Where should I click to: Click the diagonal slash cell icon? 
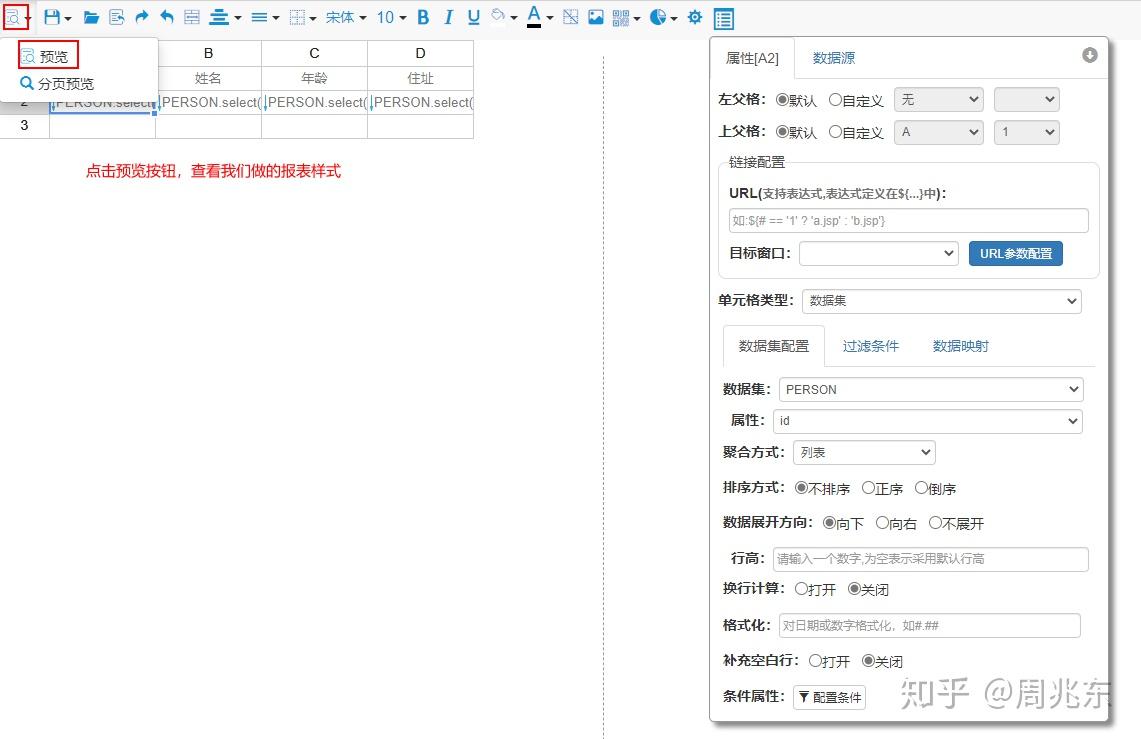click(570, 17)
